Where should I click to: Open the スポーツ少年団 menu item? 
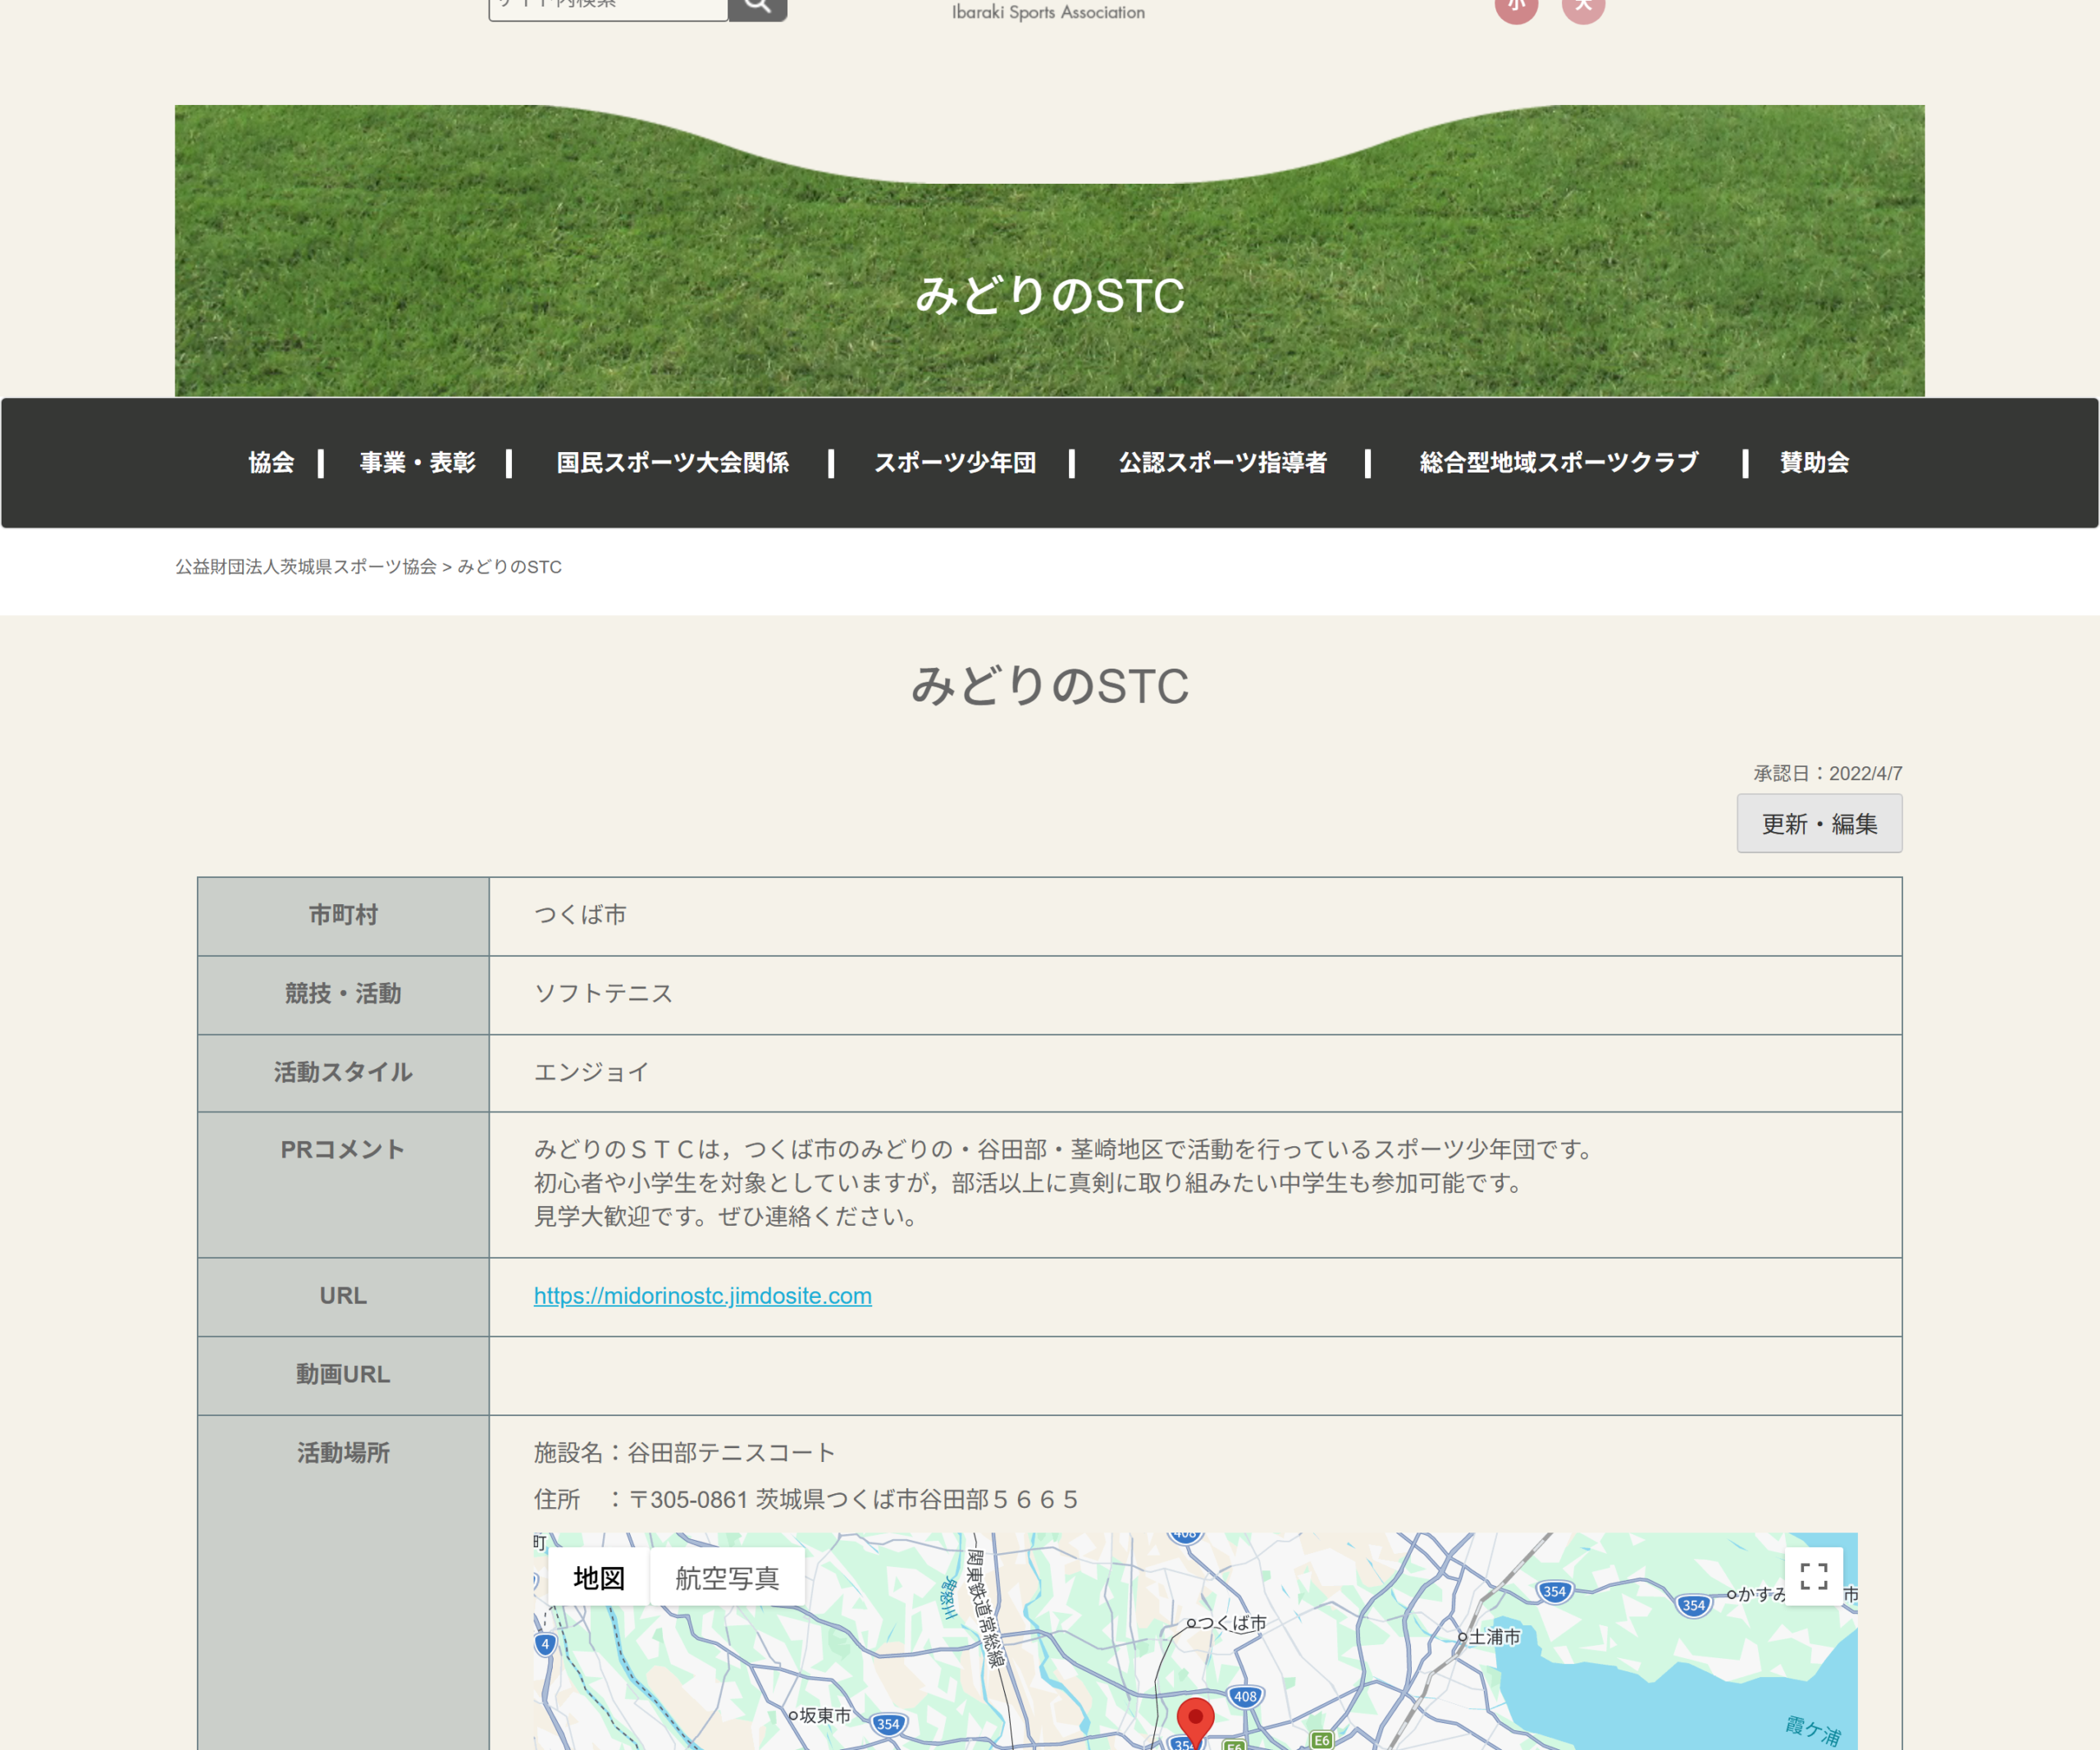click(955, 463)
